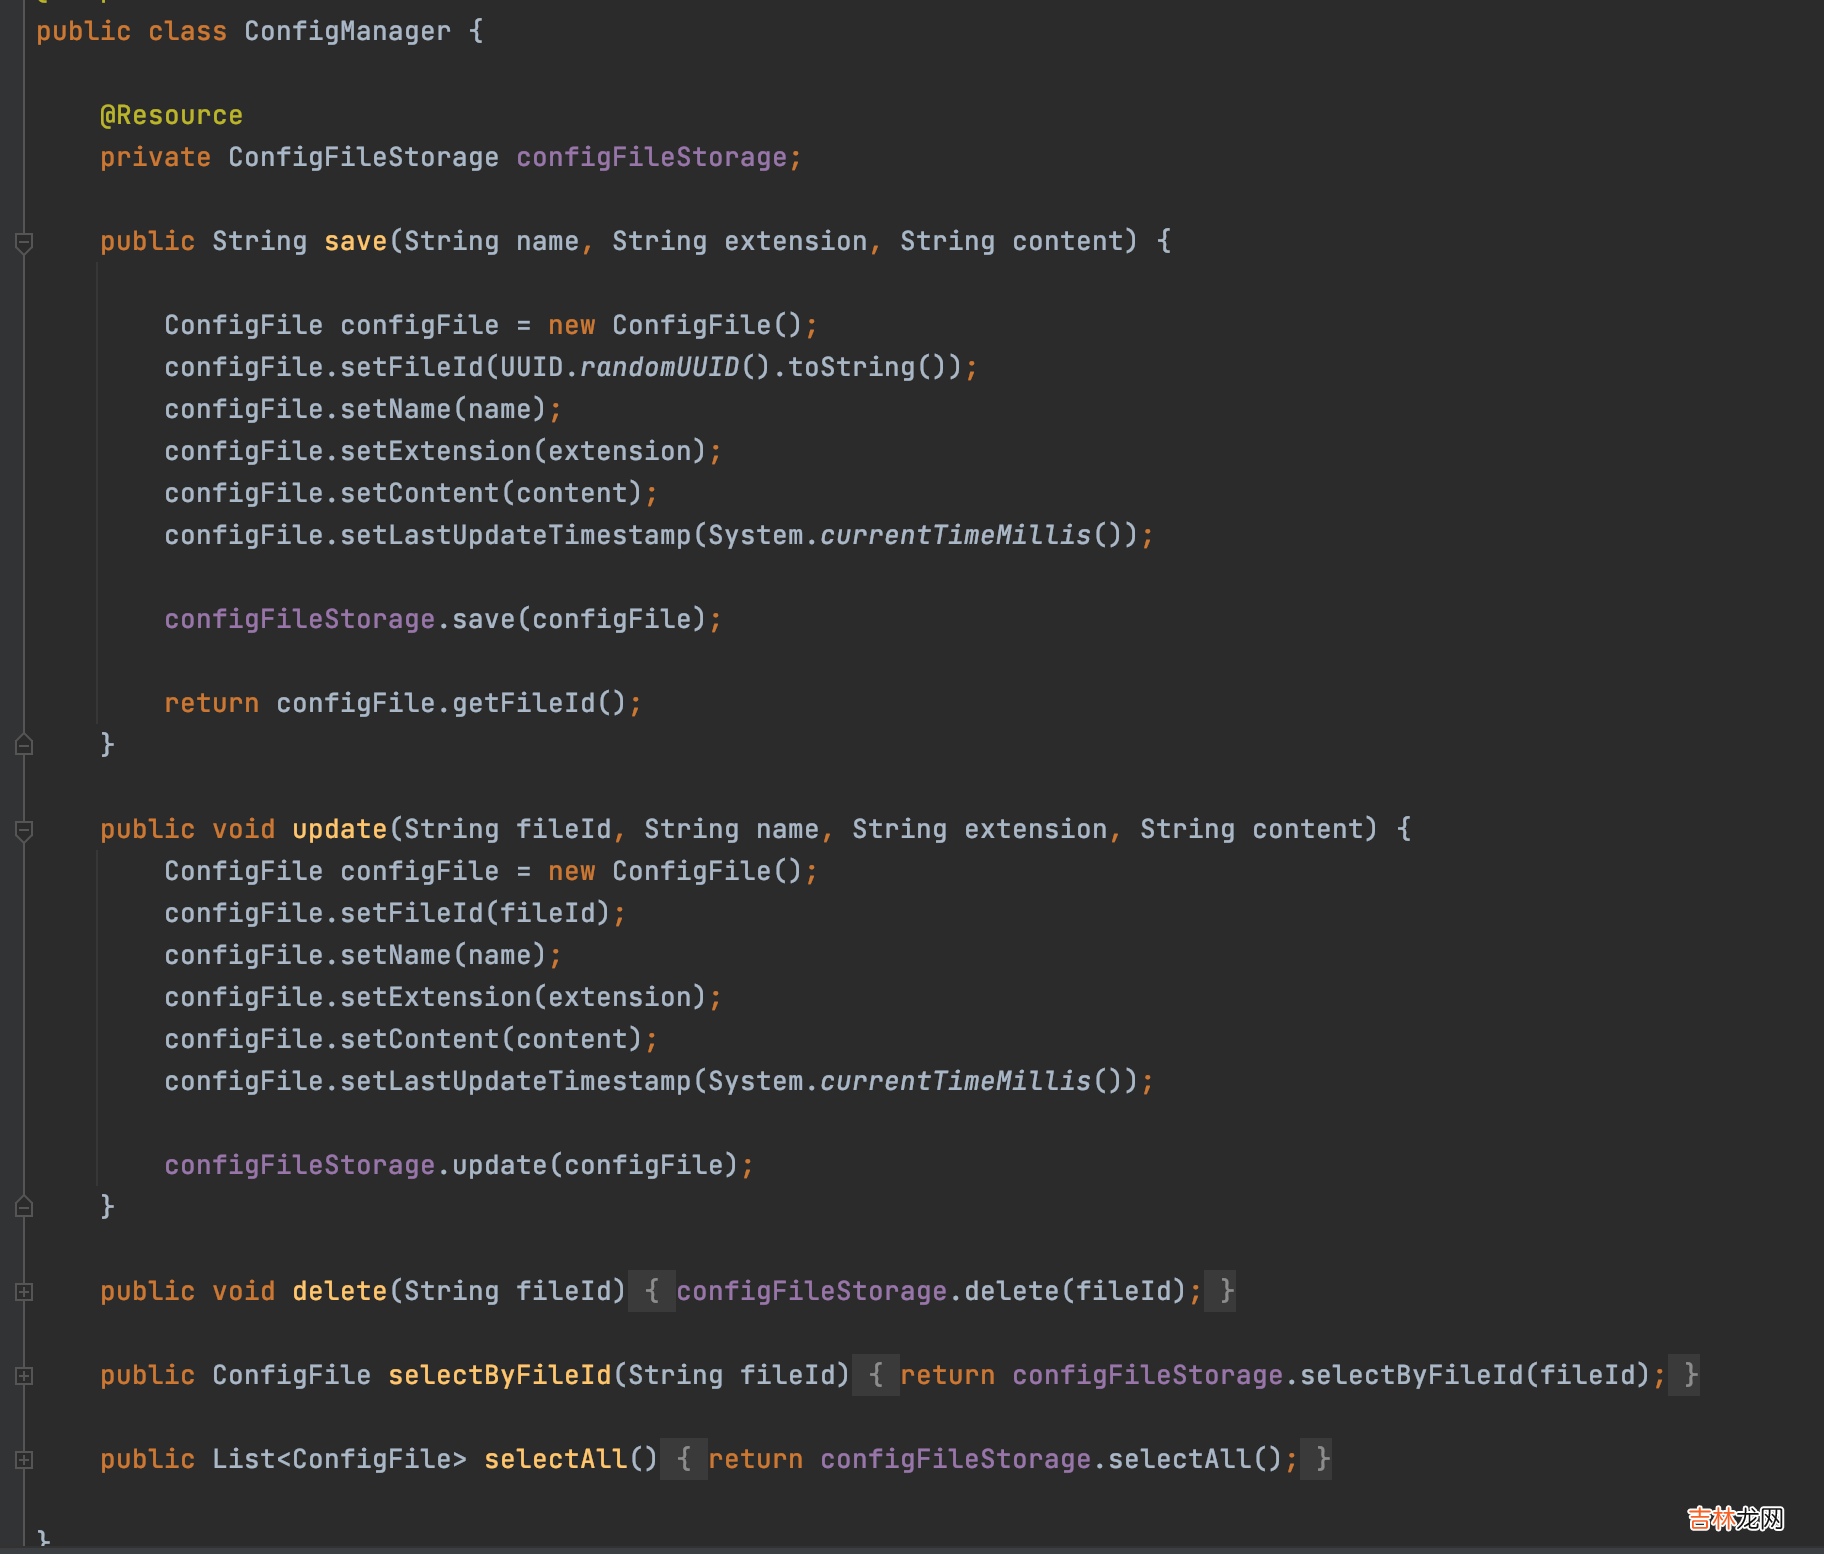Click the fold-end marker closing the save method
Image resolution: width=1824 pixels, height=1554 pixels.
click(25, 745)
